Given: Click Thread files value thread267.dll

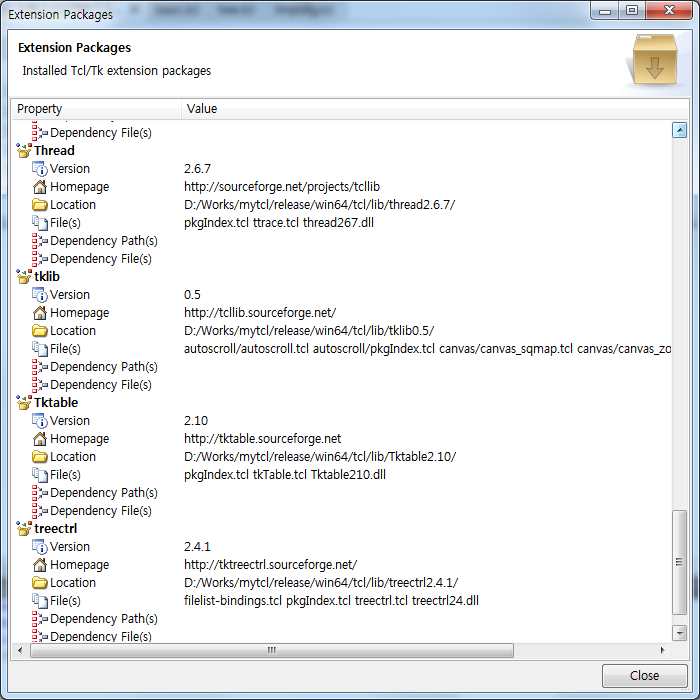Looking at the screenshot, I should coord(338,222).
